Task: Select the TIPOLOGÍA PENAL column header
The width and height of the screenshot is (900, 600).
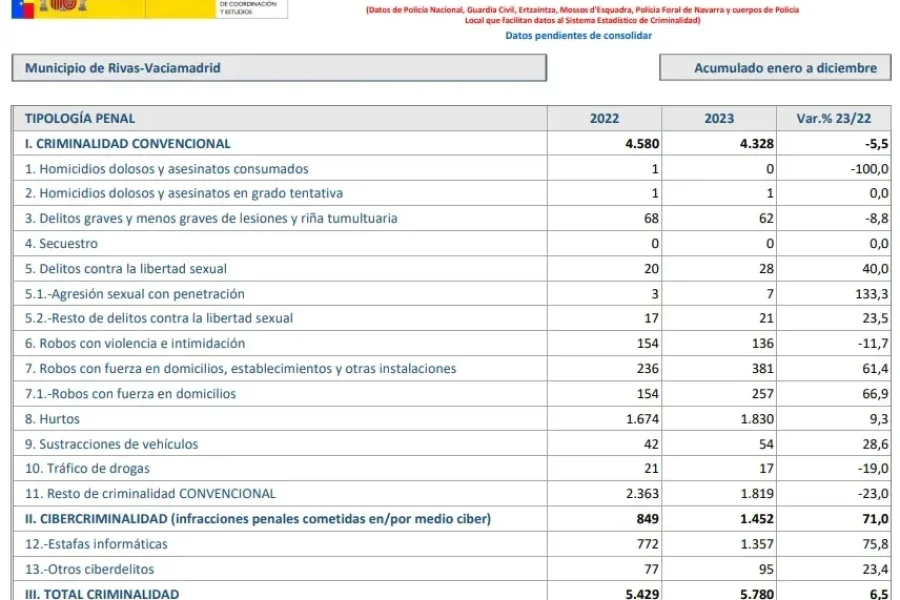Action: coord(80,118)
